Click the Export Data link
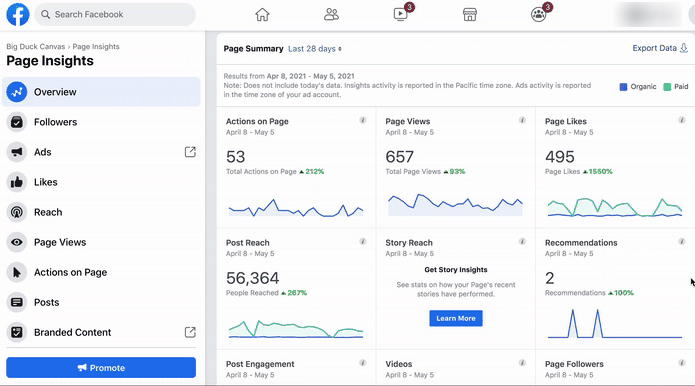Image resolution: width=695 pixels, height=386 pixels. (660, 48)
